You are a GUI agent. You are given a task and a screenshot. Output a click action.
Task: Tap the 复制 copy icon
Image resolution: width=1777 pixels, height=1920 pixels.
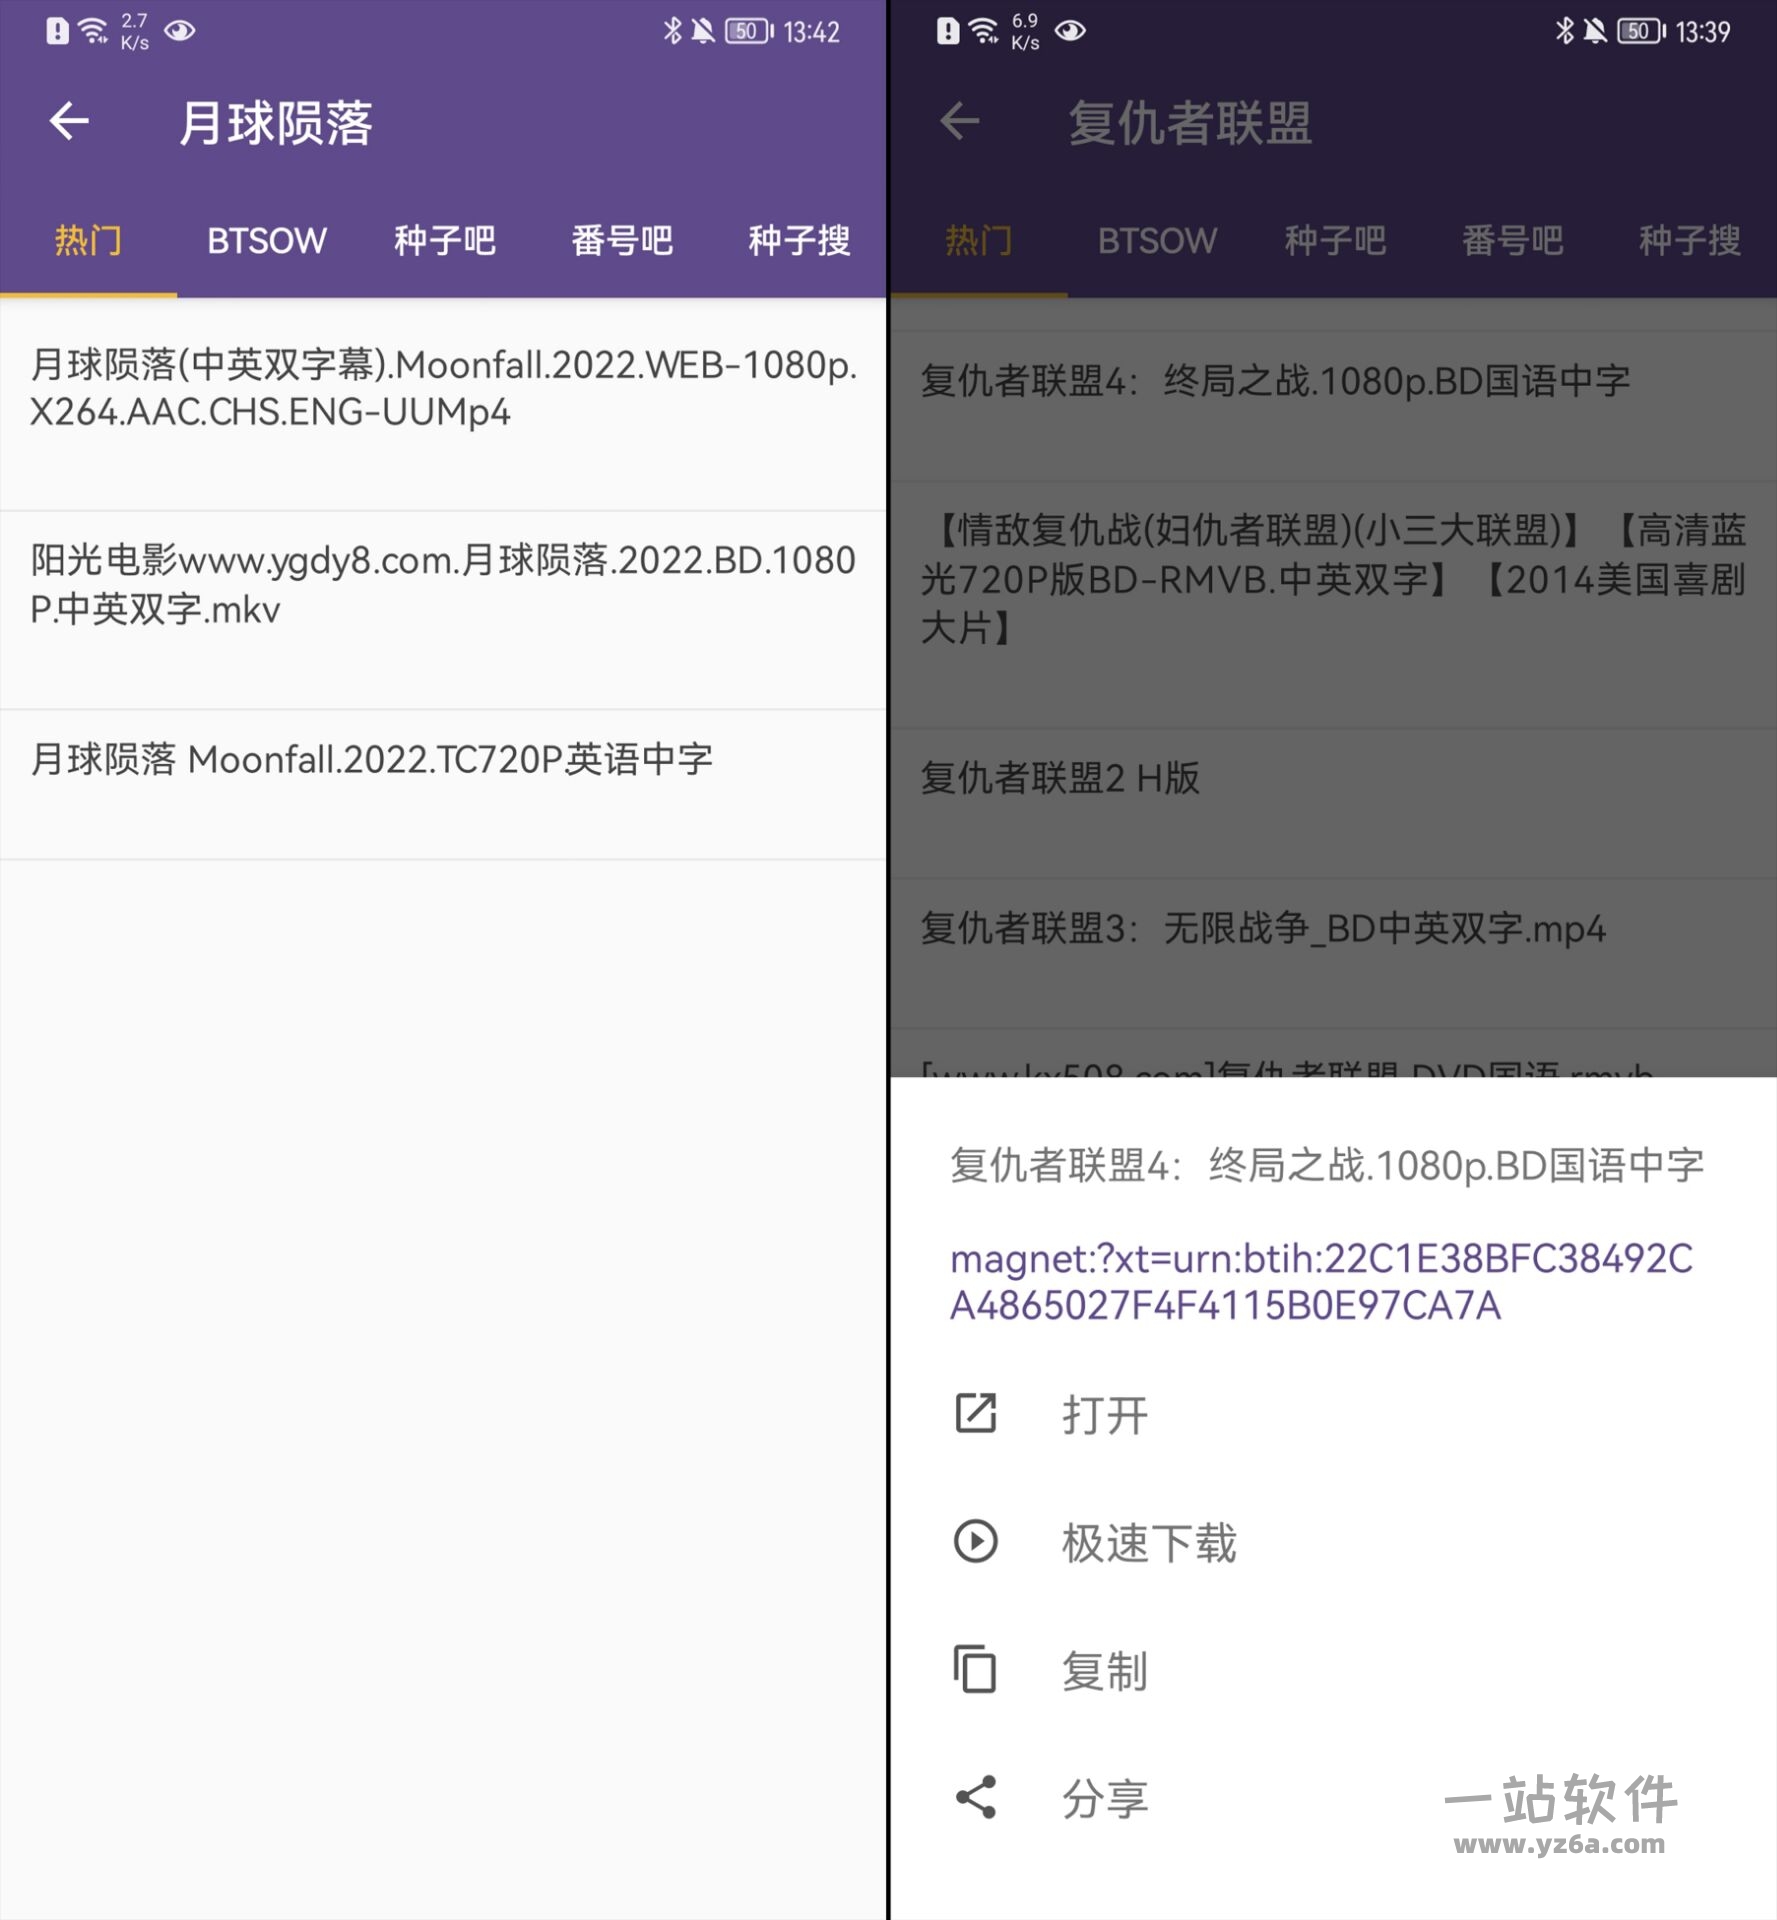coord(975,1669)
